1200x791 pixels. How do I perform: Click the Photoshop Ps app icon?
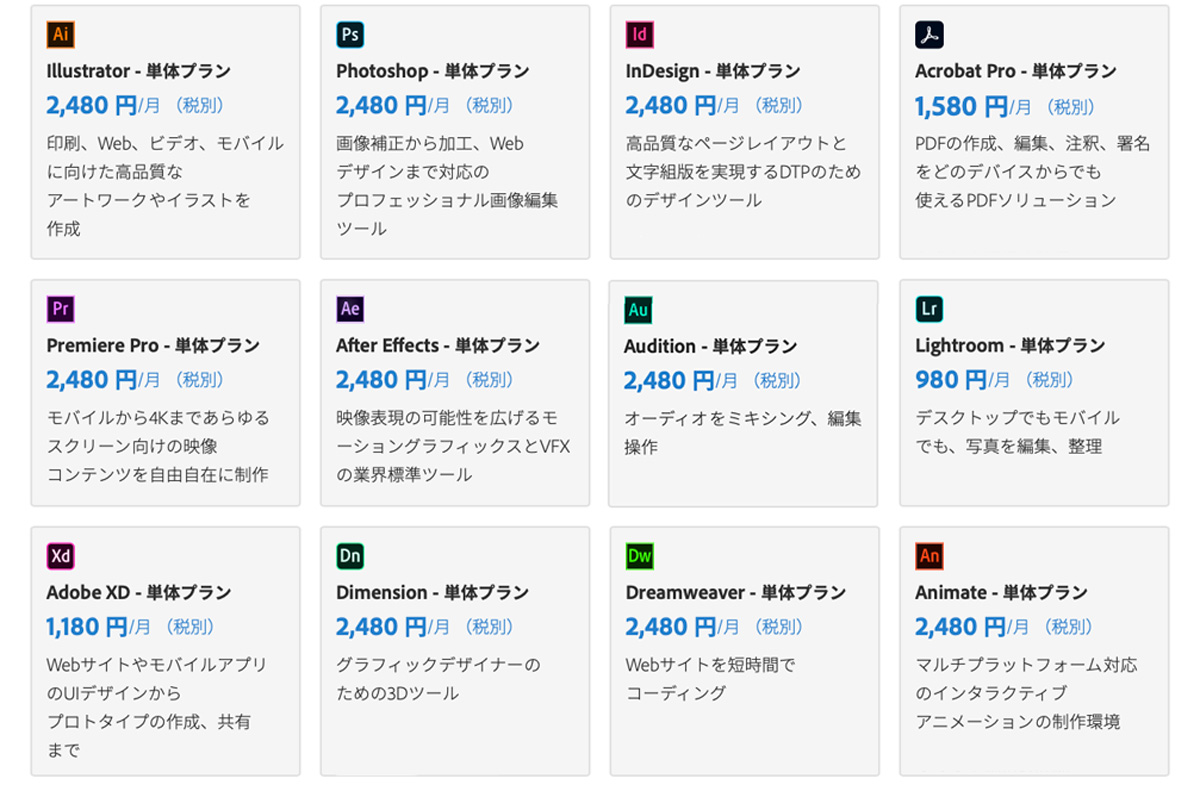350,35
